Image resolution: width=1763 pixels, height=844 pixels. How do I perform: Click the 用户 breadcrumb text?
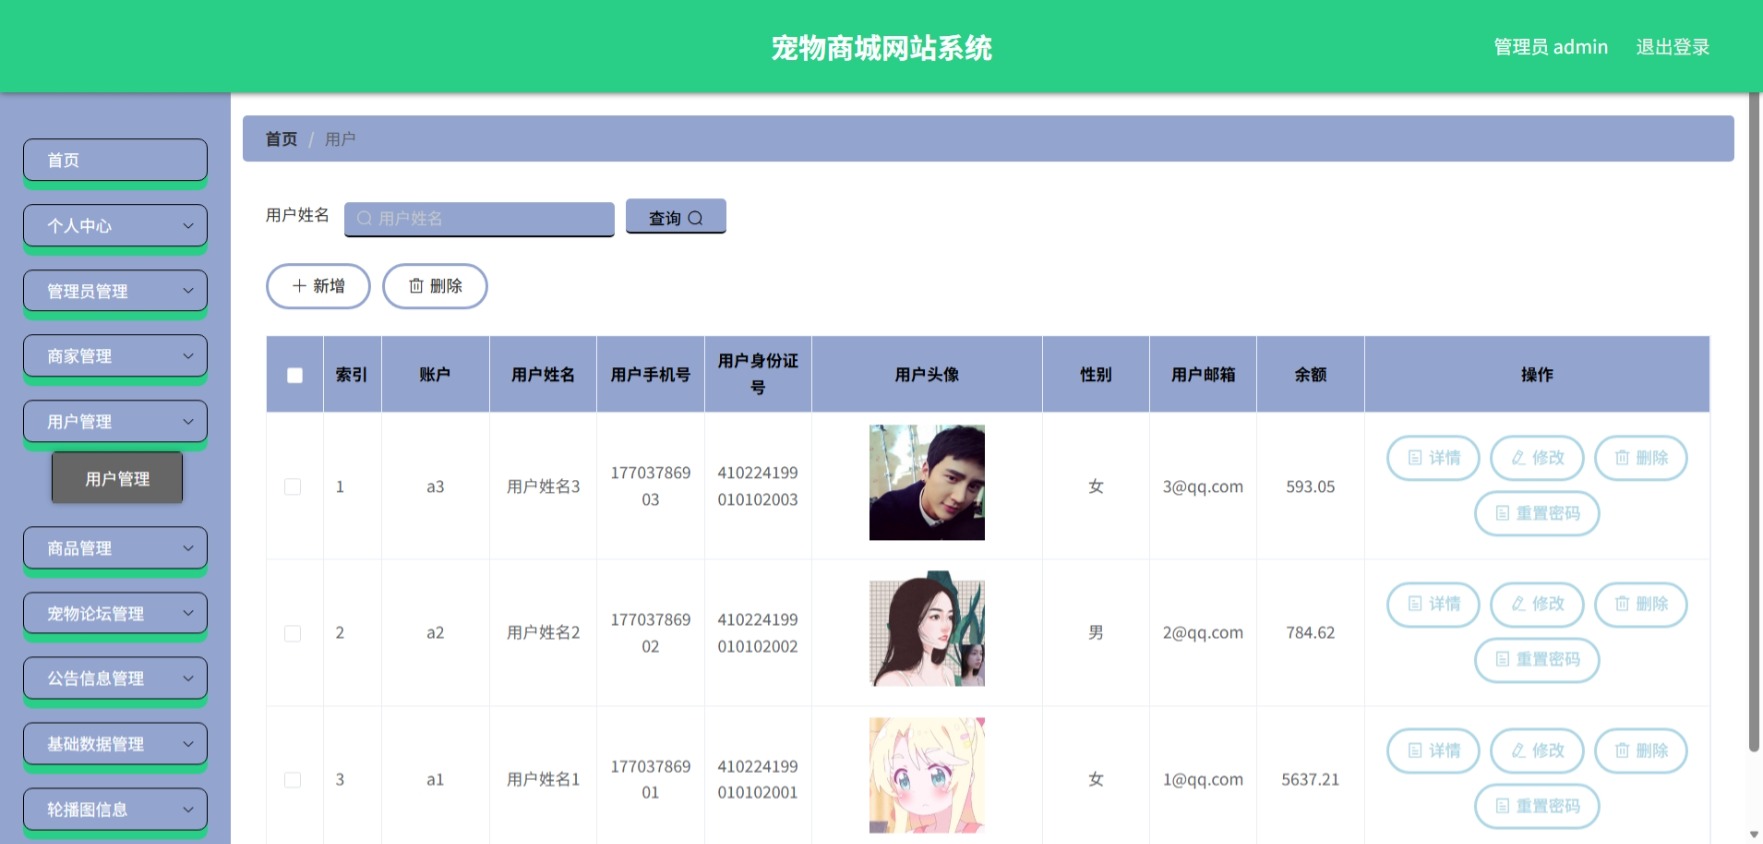(340, 139)
